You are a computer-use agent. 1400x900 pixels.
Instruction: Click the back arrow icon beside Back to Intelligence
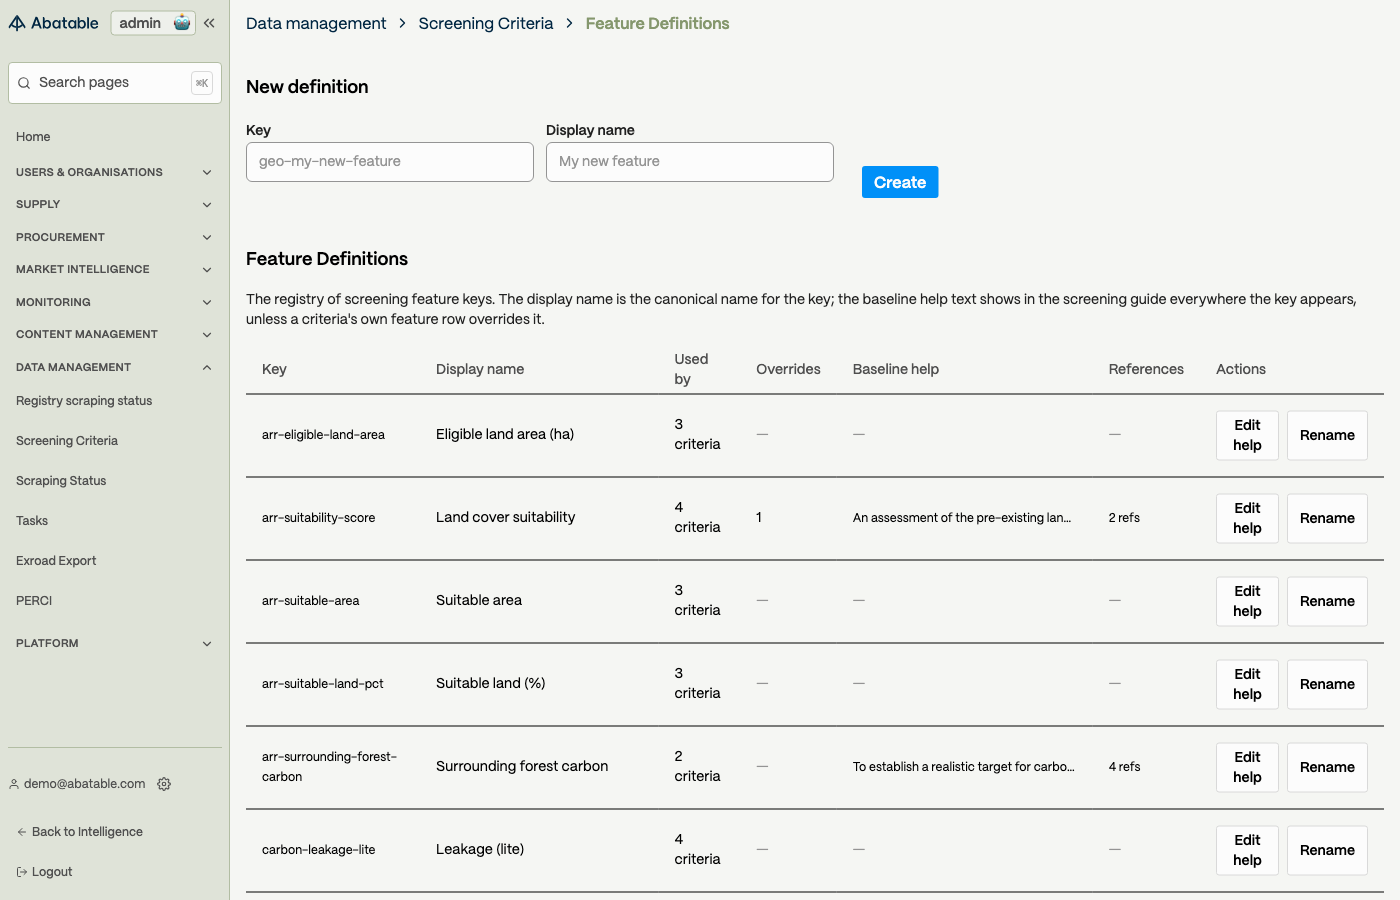click(22, 832)
